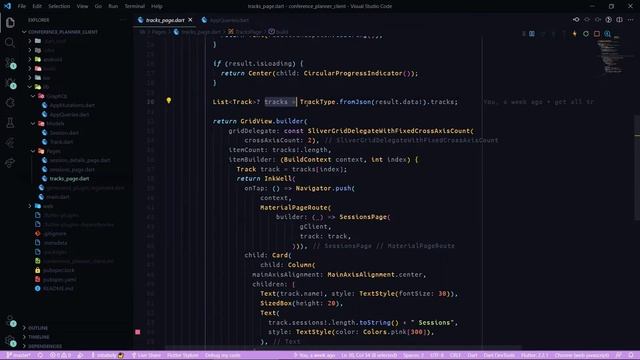
Task: Open the Manage gear menu
Action: coord(10,340)
